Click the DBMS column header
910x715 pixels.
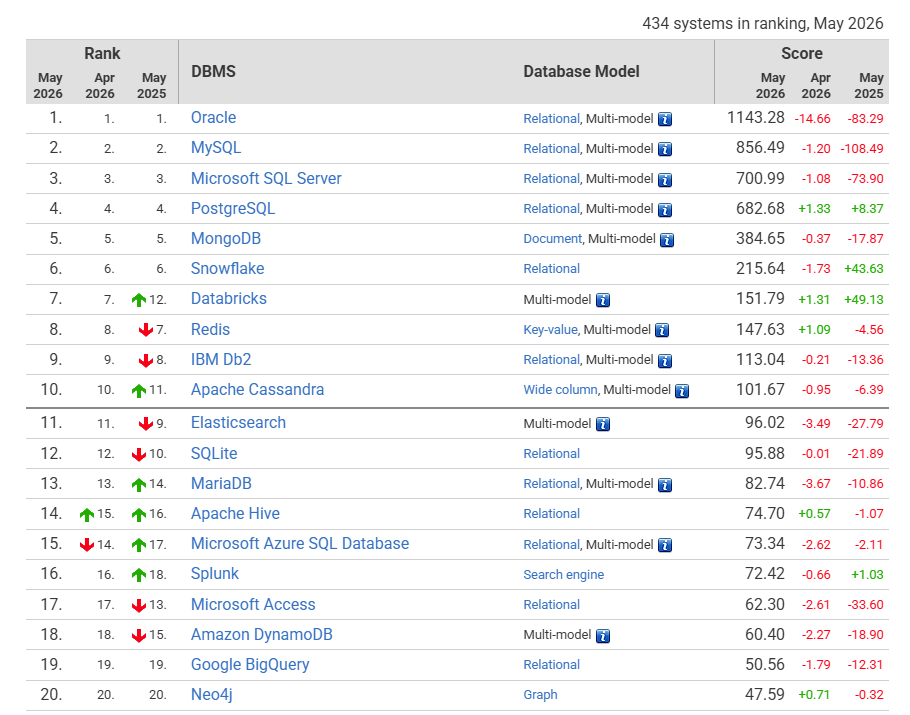[214, 71]
